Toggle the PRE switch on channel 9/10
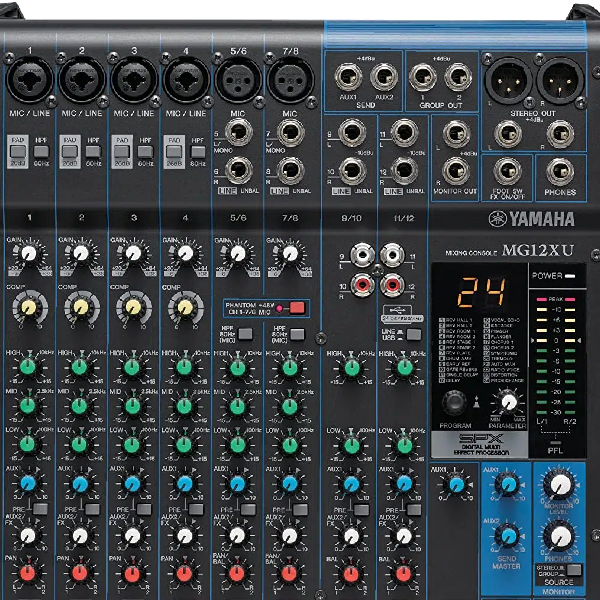The width and height of the screenshot is (600, 600). point(362,510)
